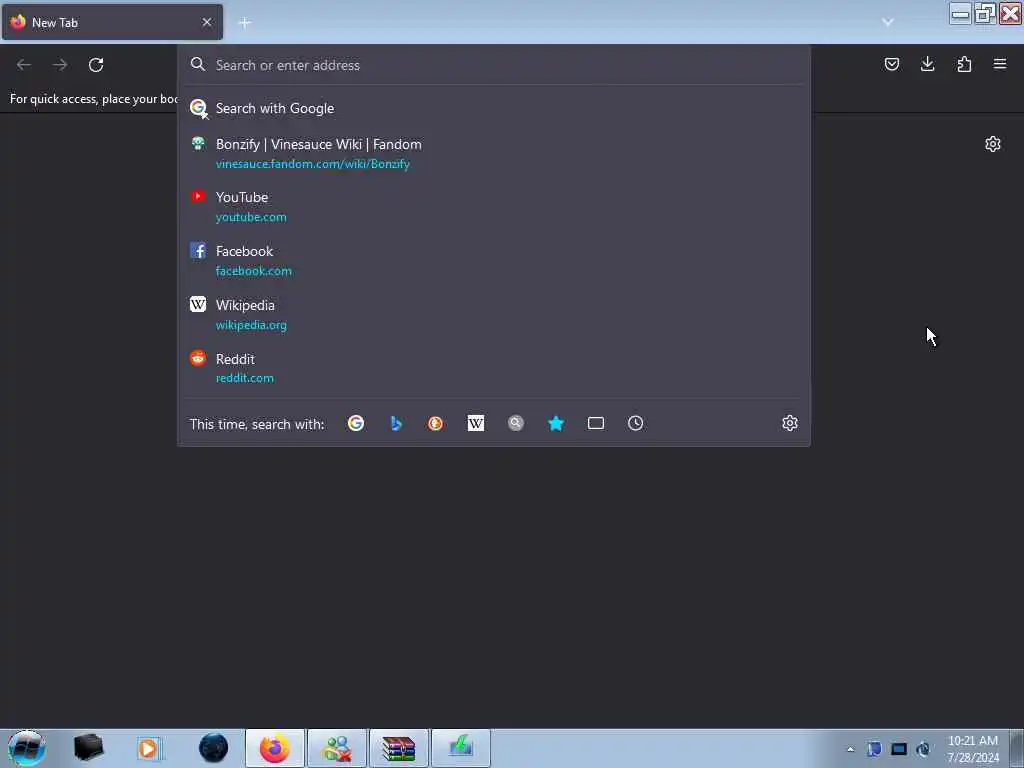This screenshot has height=768, width=1024.
Task: Click the vinesauce.fandom.com/wiki/Bonzify URL
Action: (313, 164)
